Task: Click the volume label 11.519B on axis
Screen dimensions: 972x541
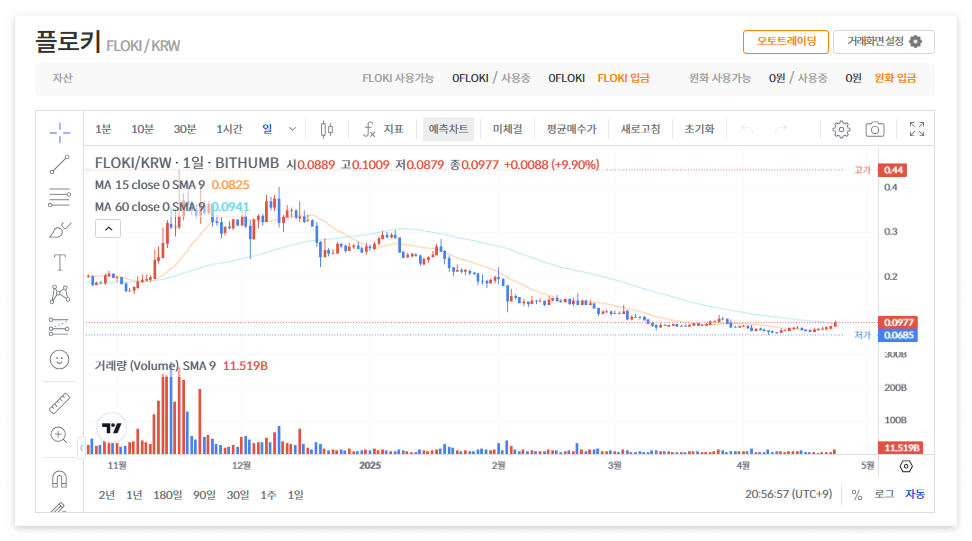Action: point(901,447)
